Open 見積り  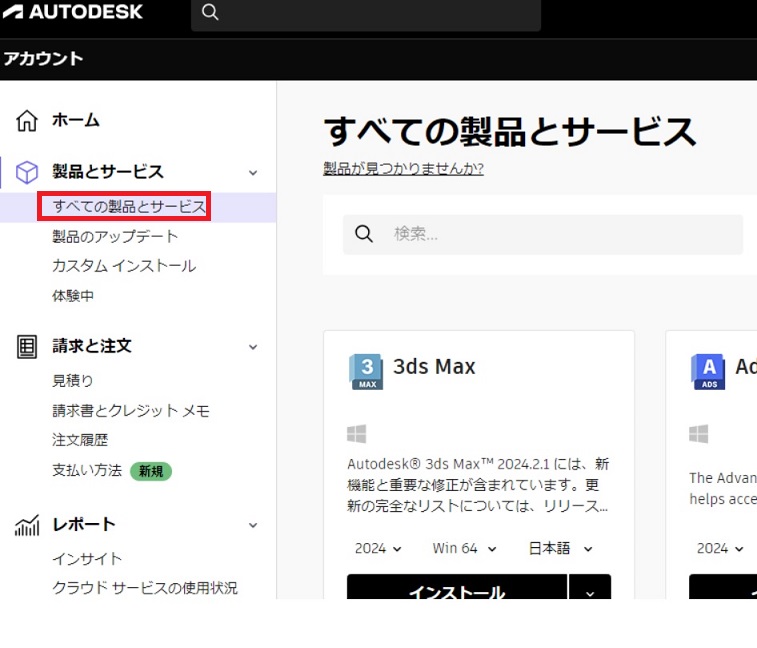pos(72,380)
